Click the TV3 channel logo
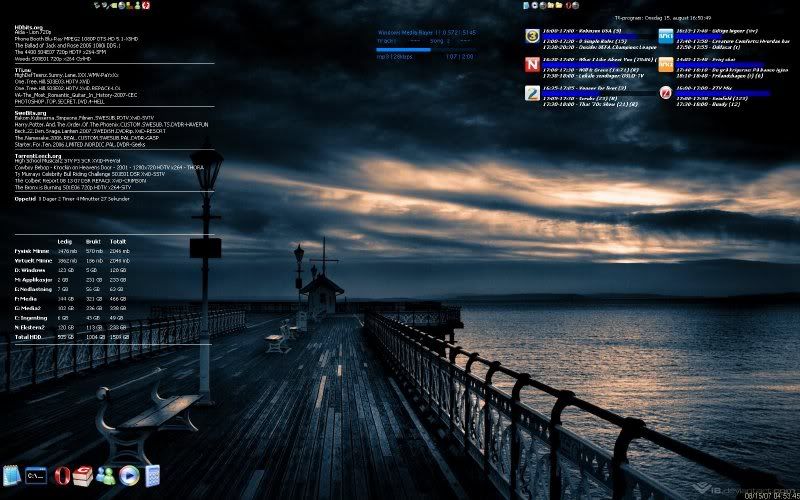The height and width of the screenshot is (500, 800). (532, 36)
